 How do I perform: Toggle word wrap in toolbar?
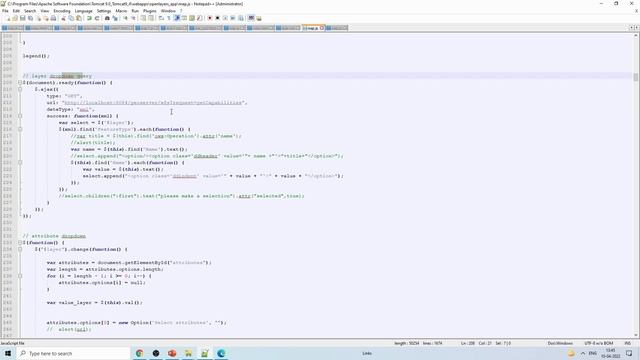coord(161,18)
